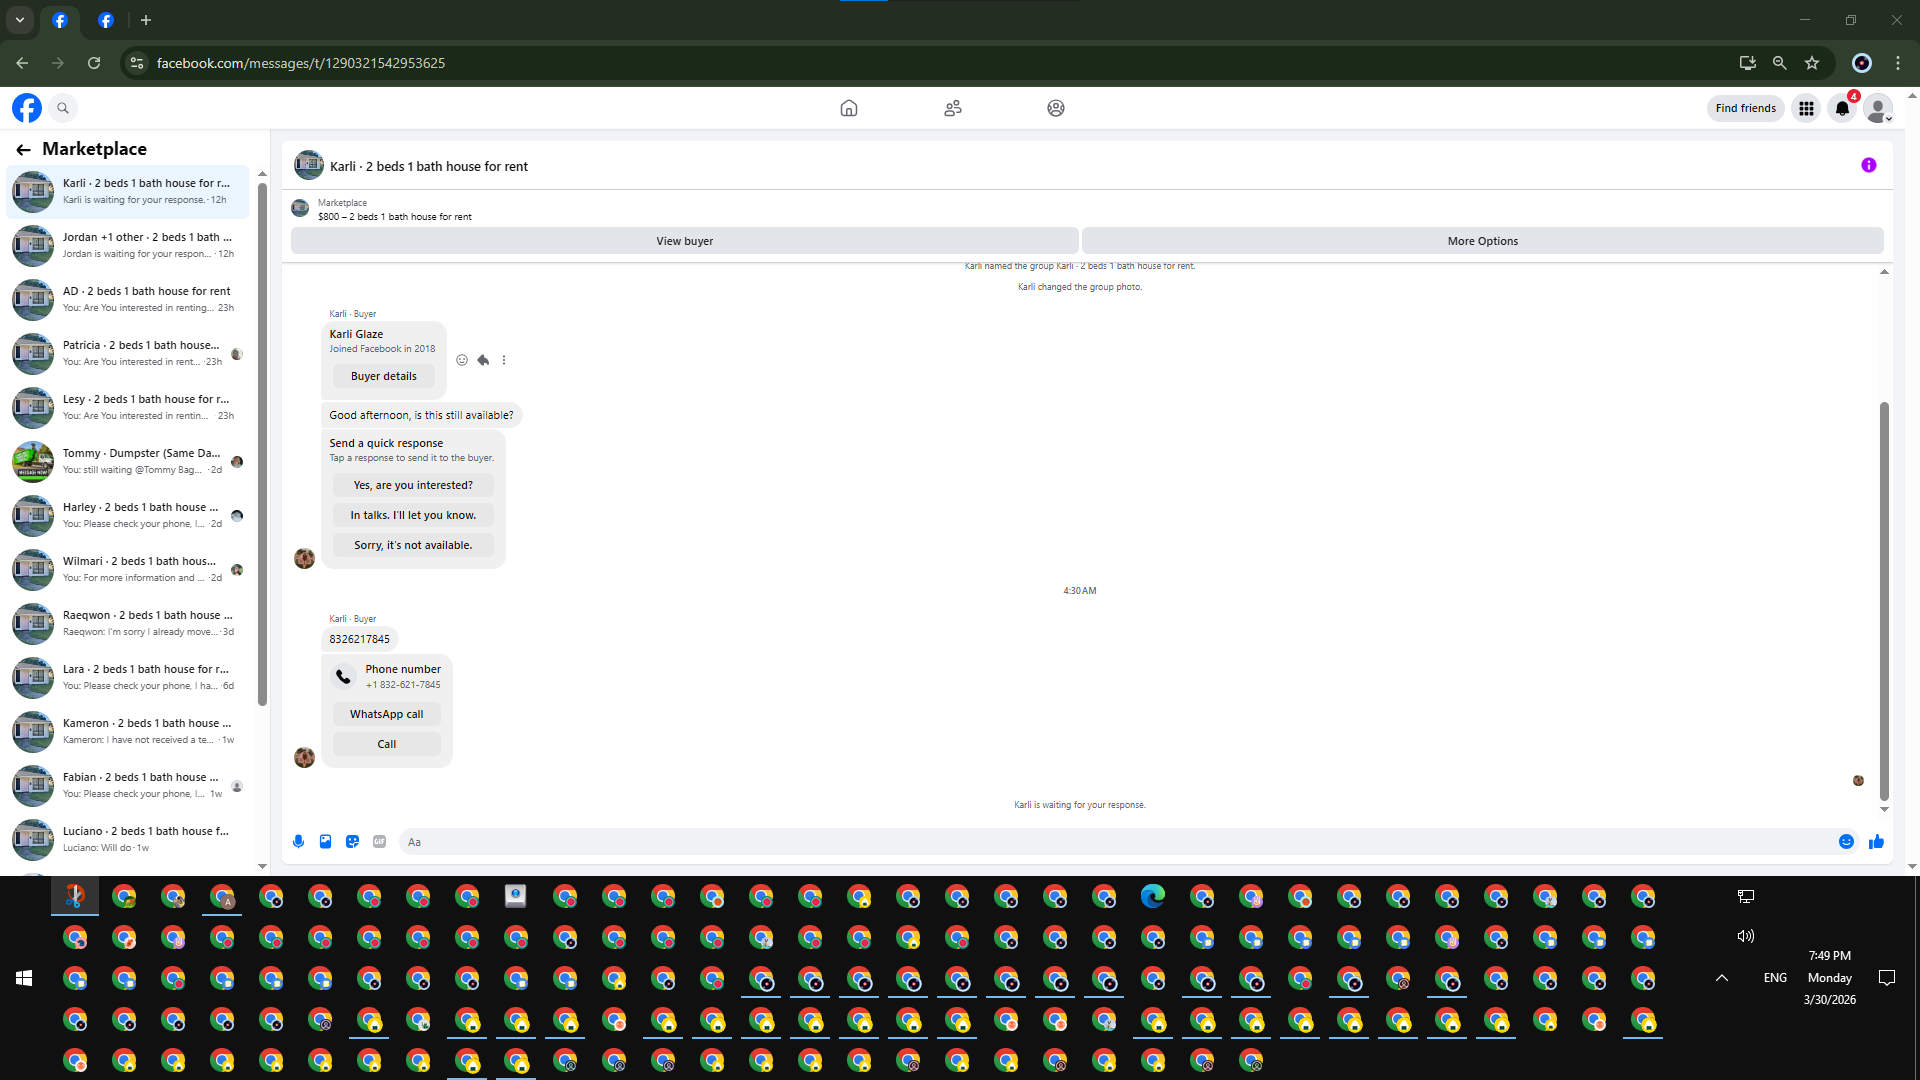Viewport: 1920px width, 1080px height.
Task: Open the GIF picker icon
Action: coord(379,842)
